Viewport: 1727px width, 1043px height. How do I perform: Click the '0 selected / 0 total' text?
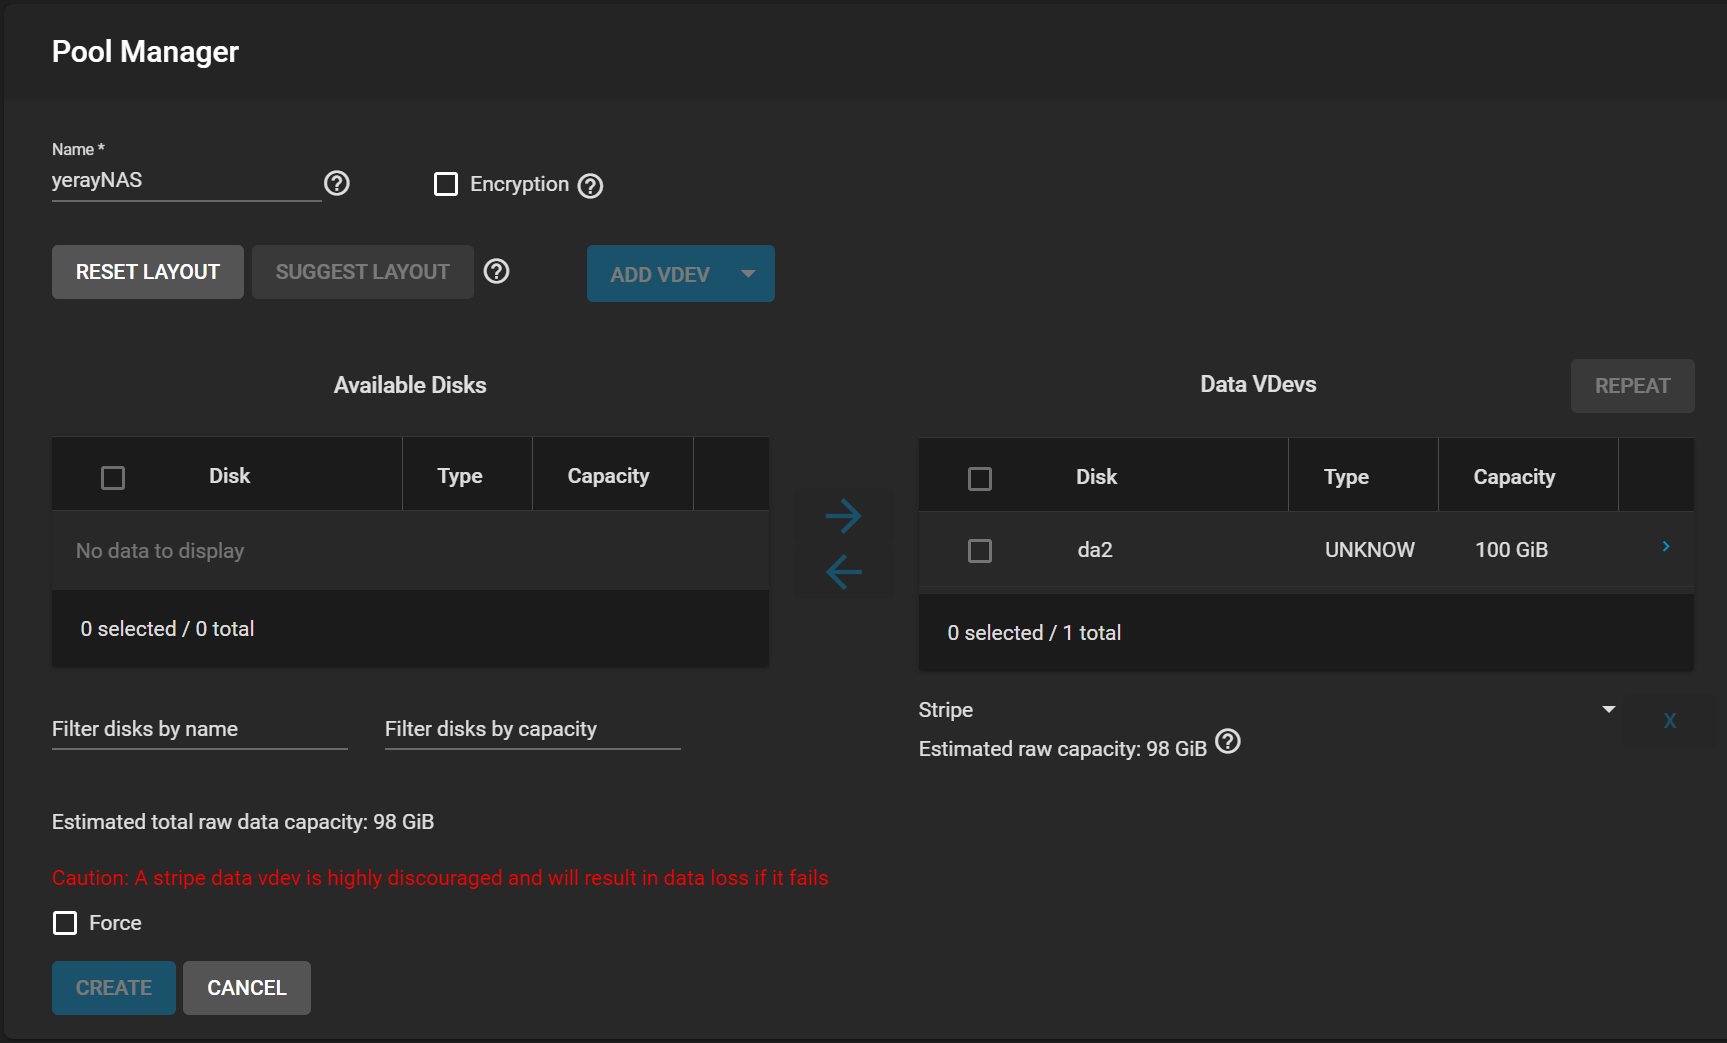168,629
